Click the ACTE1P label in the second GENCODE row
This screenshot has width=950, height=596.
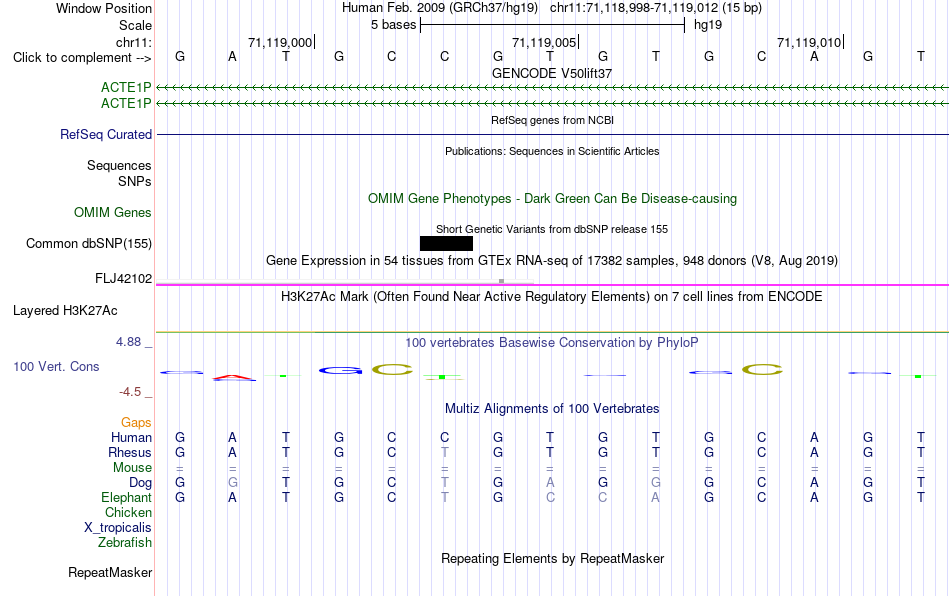[126, 104]
